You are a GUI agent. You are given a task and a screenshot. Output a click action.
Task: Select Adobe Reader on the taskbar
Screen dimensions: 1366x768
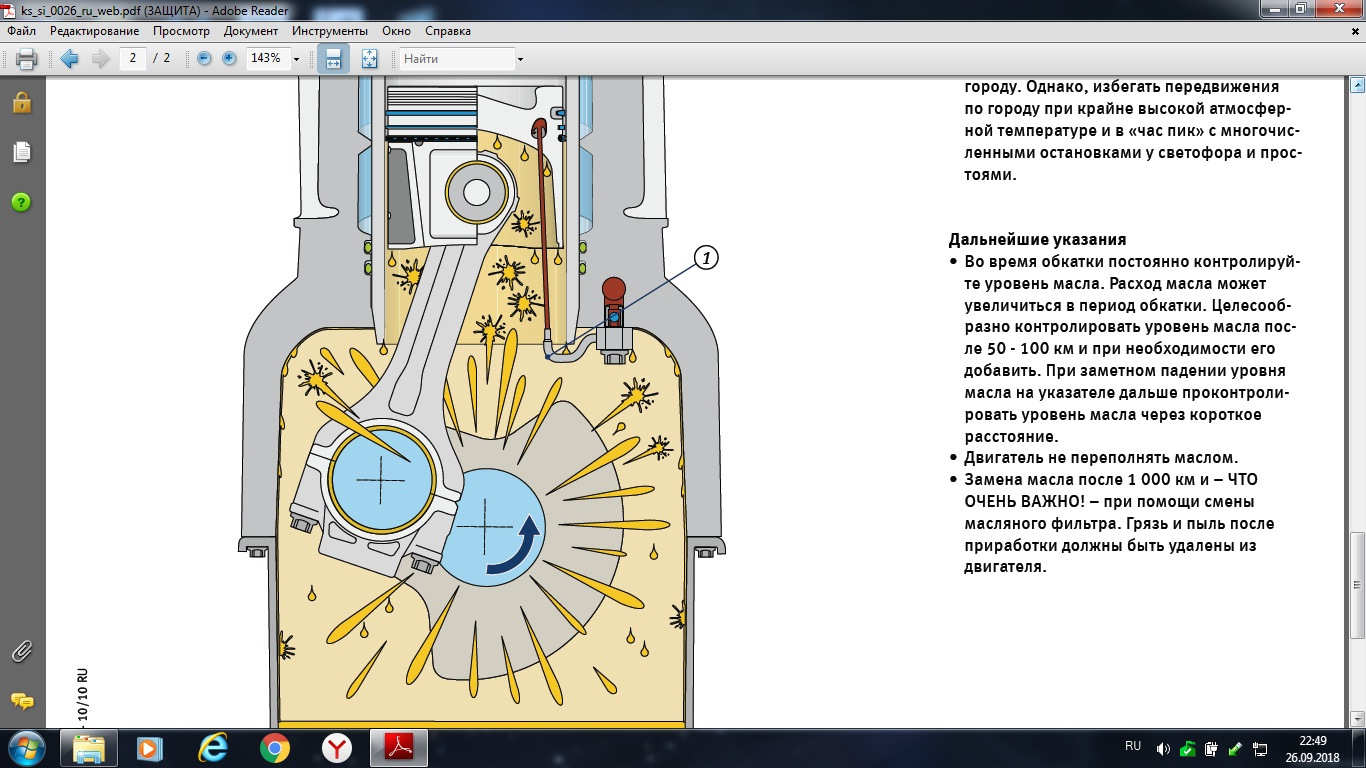click(x=399, y=748)
